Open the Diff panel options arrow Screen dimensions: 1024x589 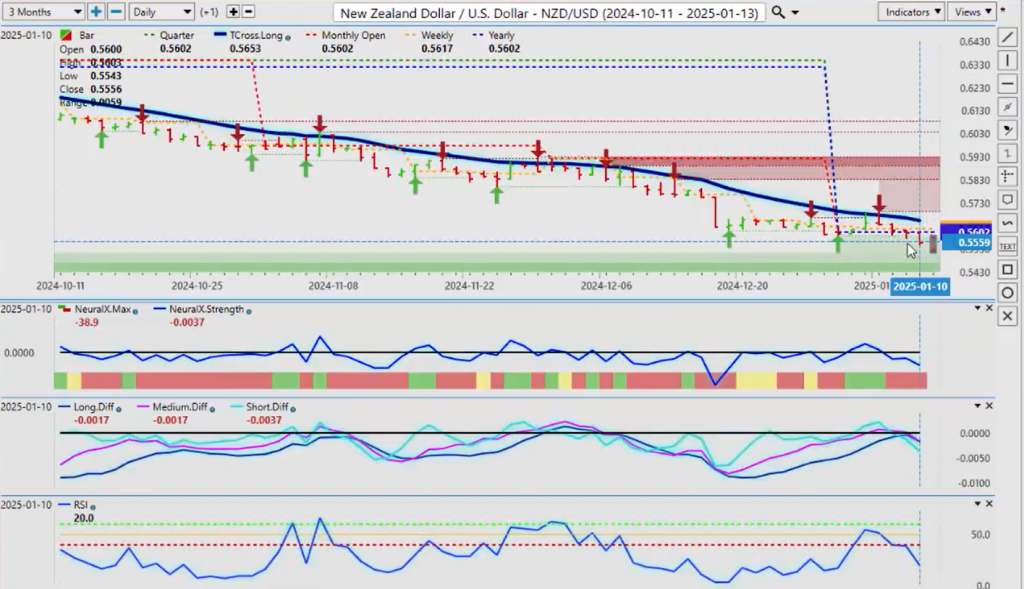978,406
